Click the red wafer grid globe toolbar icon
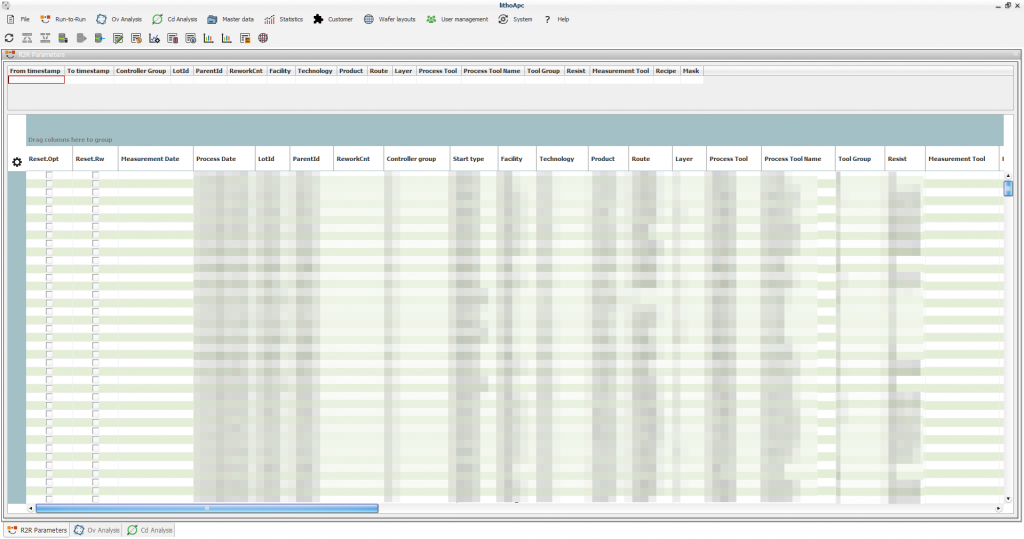This screenshot has width=1024, height=539. click(263, 38)
